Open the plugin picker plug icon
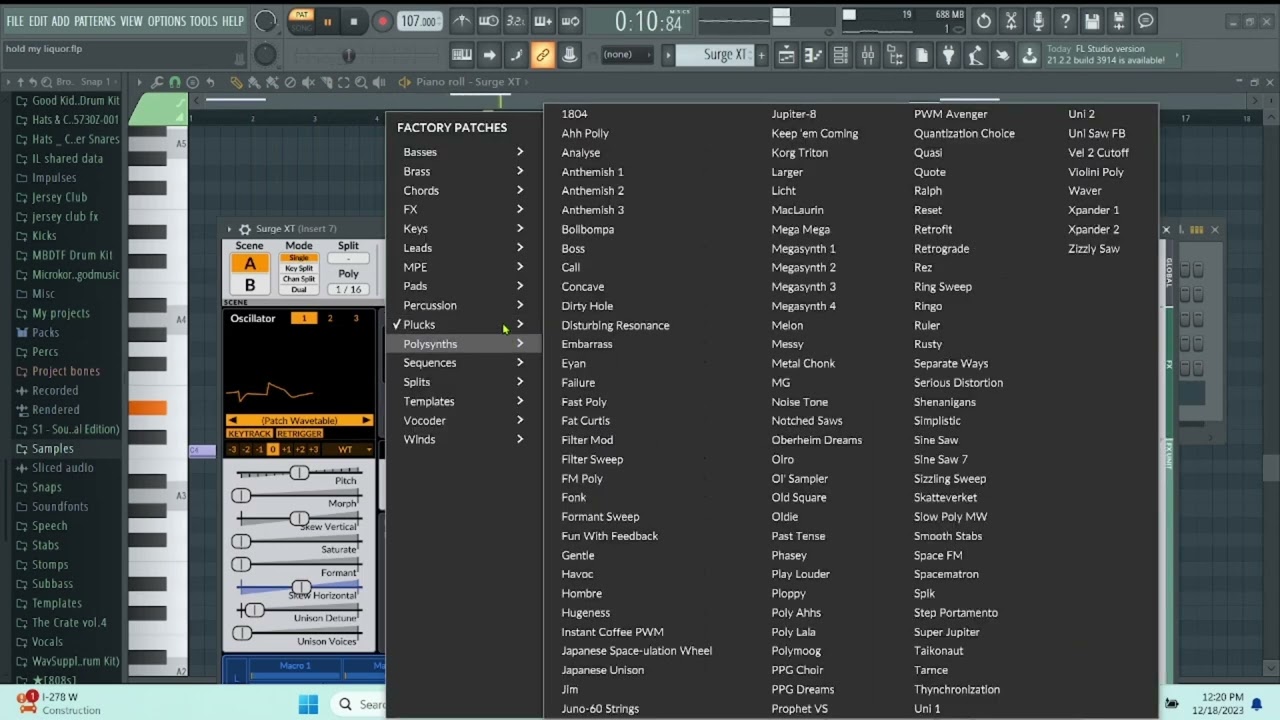 pos(948,55)
